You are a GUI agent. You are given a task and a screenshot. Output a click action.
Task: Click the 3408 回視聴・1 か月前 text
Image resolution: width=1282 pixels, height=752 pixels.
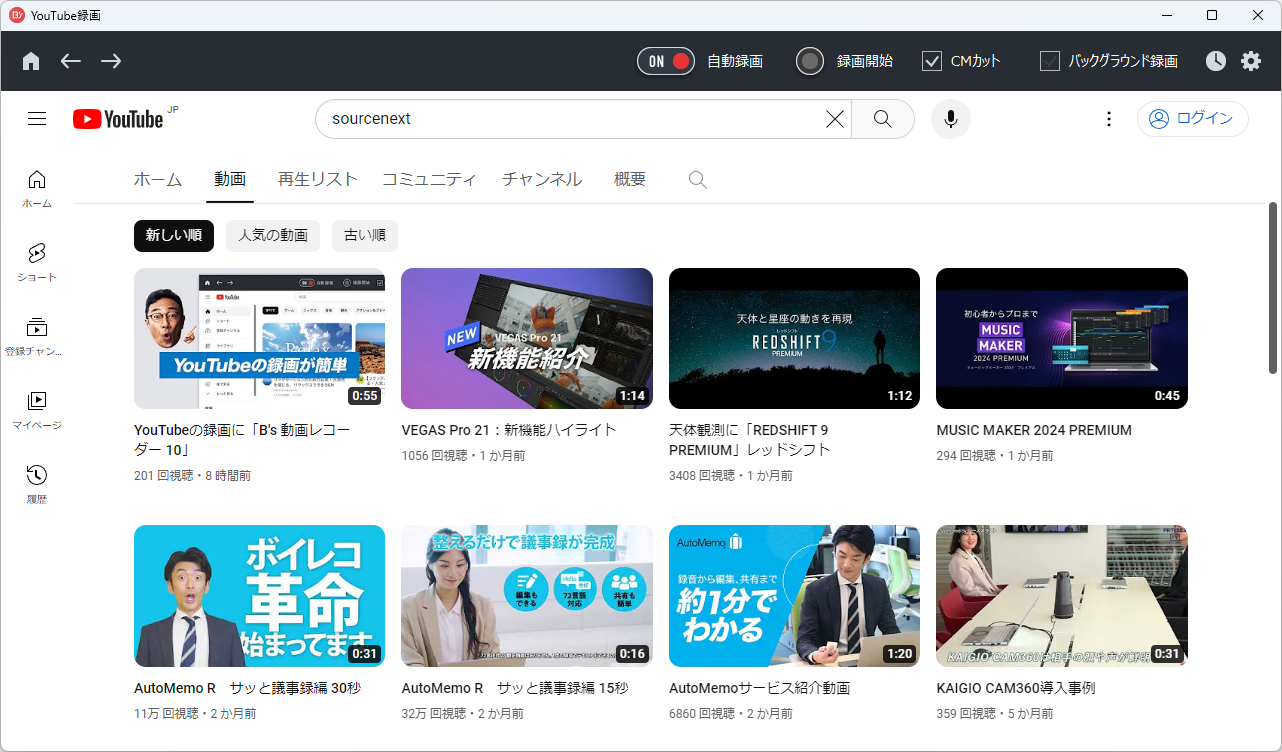click(731, 476)
